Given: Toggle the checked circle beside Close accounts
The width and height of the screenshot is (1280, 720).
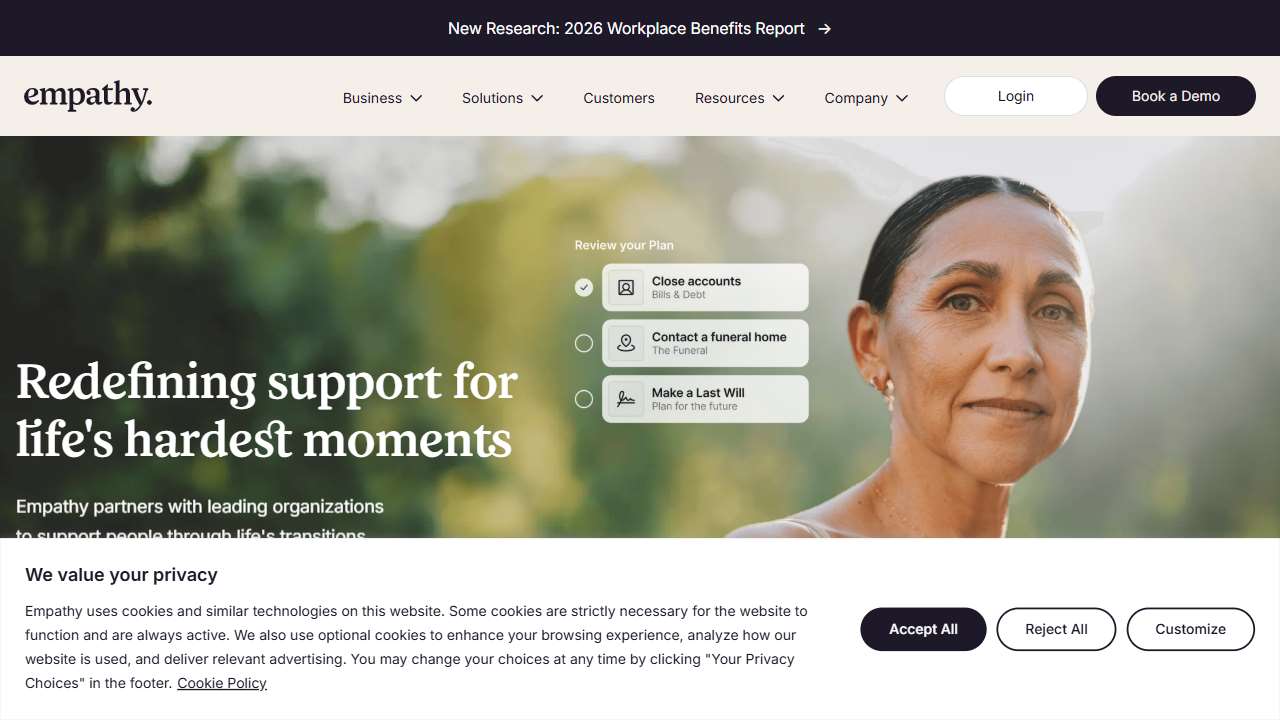Looking at the screenshot, I should (584, 288).
